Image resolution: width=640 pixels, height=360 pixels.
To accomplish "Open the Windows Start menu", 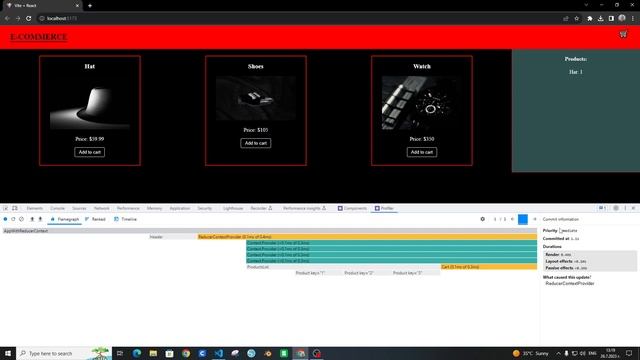I will pyautogui.click(x=8, y=353).
